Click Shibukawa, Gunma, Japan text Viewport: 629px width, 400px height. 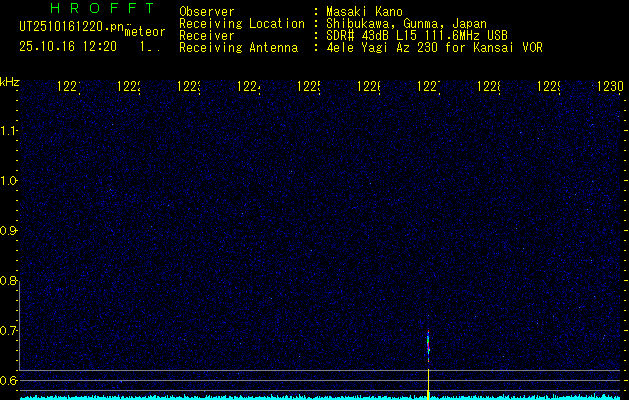tap(406, 24)
